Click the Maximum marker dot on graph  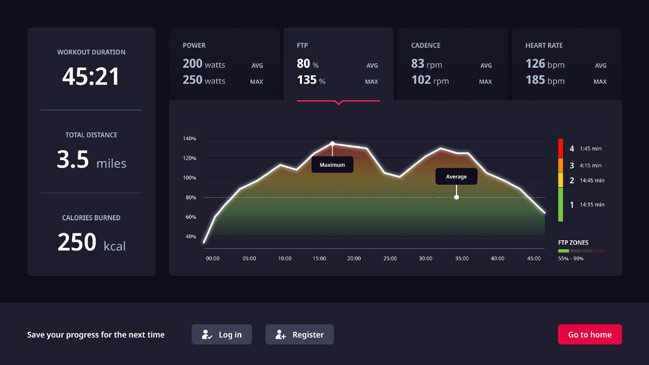(x=332, y=144)
